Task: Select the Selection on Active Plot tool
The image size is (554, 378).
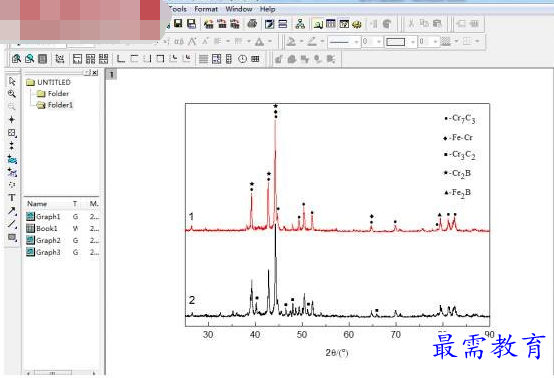Action: 12,159
